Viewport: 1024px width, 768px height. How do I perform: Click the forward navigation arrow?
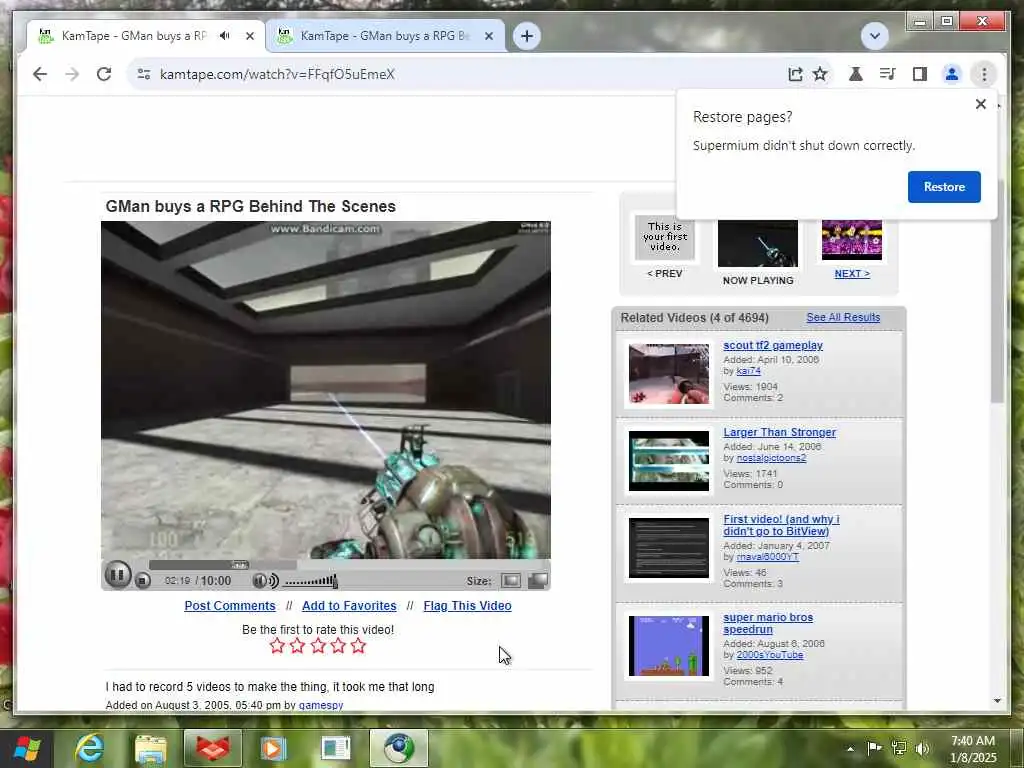pyautogui.click(x=72, y=74)
